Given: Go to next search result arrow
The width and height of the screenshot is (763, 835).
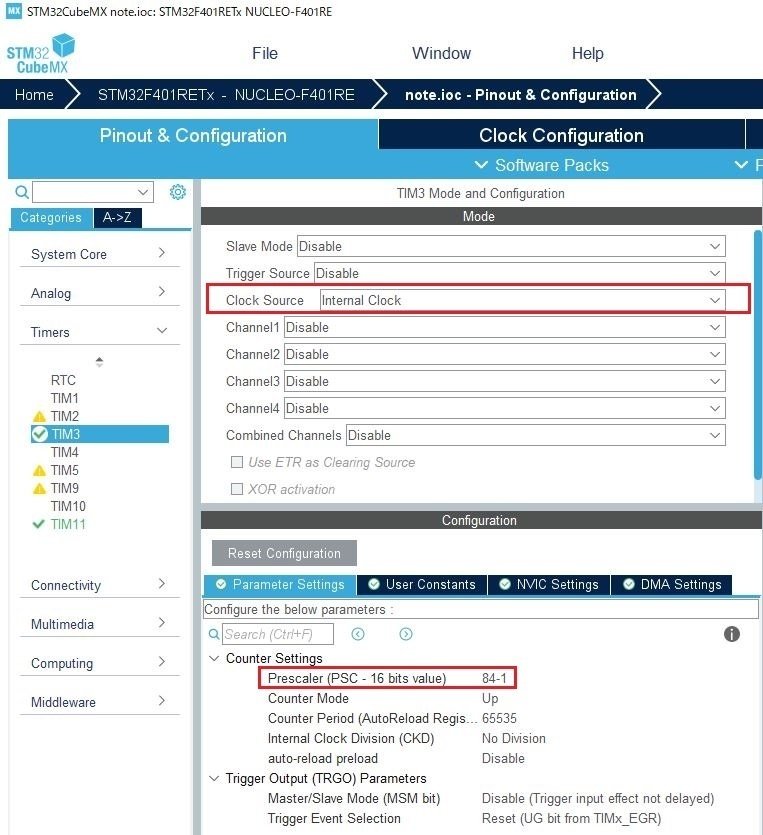Looking at the screenshot, I should (x=406, y=634).
